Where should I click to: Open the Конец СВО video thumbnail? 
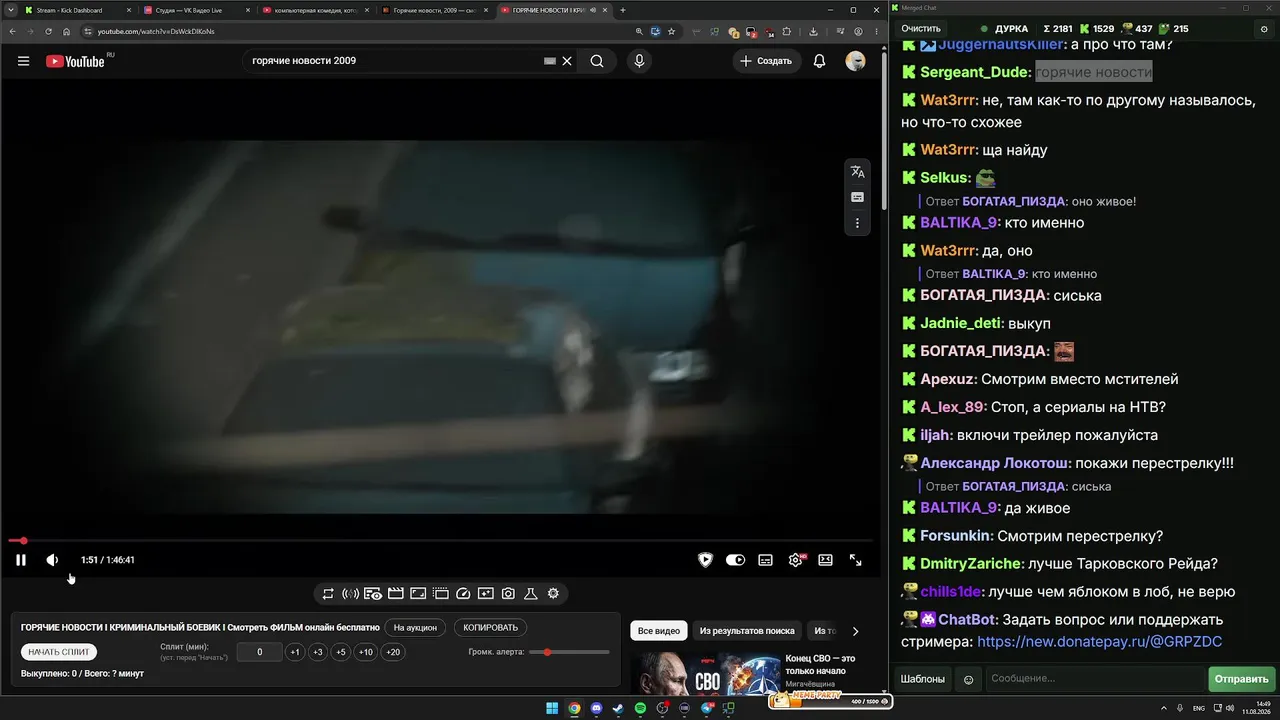pyautogui.click(x=705, y=673)
